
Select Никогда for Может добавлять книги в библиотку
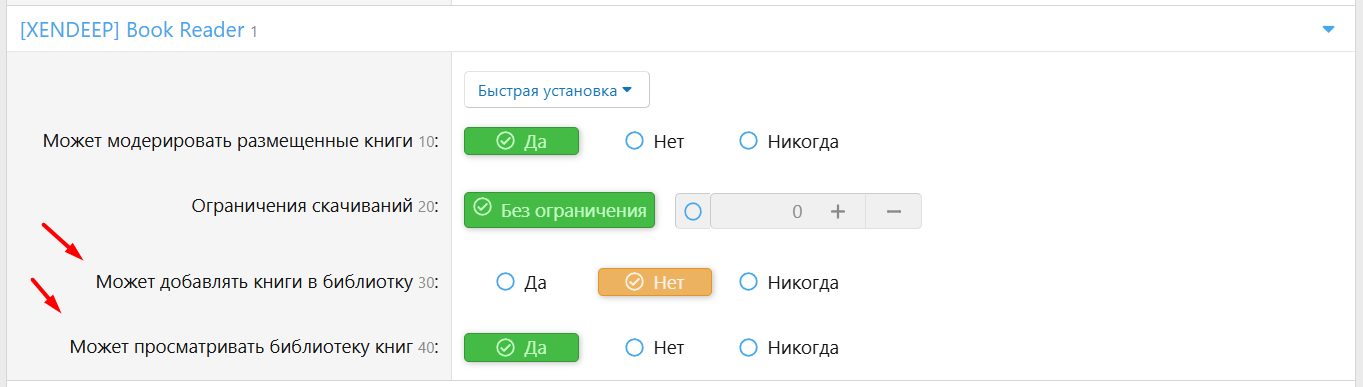789,282
